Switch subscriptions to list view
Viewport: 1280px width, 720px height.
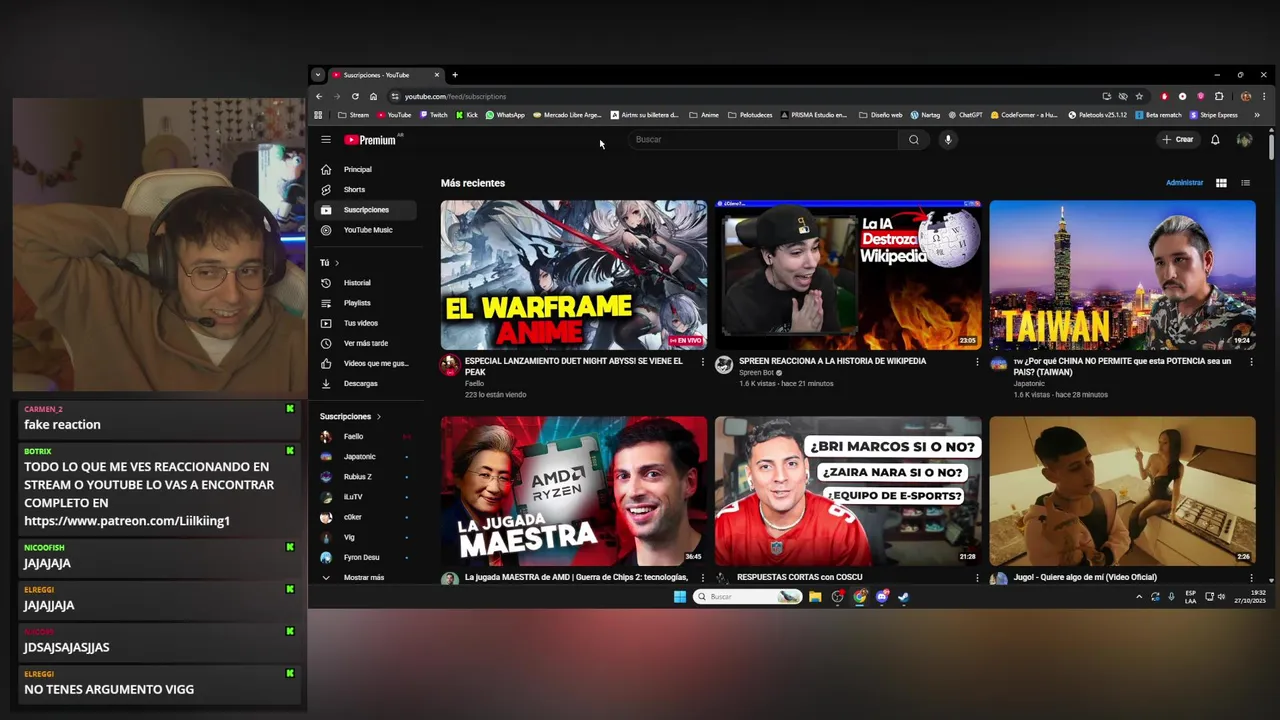pyautogui.click(x=1245, y=183)
